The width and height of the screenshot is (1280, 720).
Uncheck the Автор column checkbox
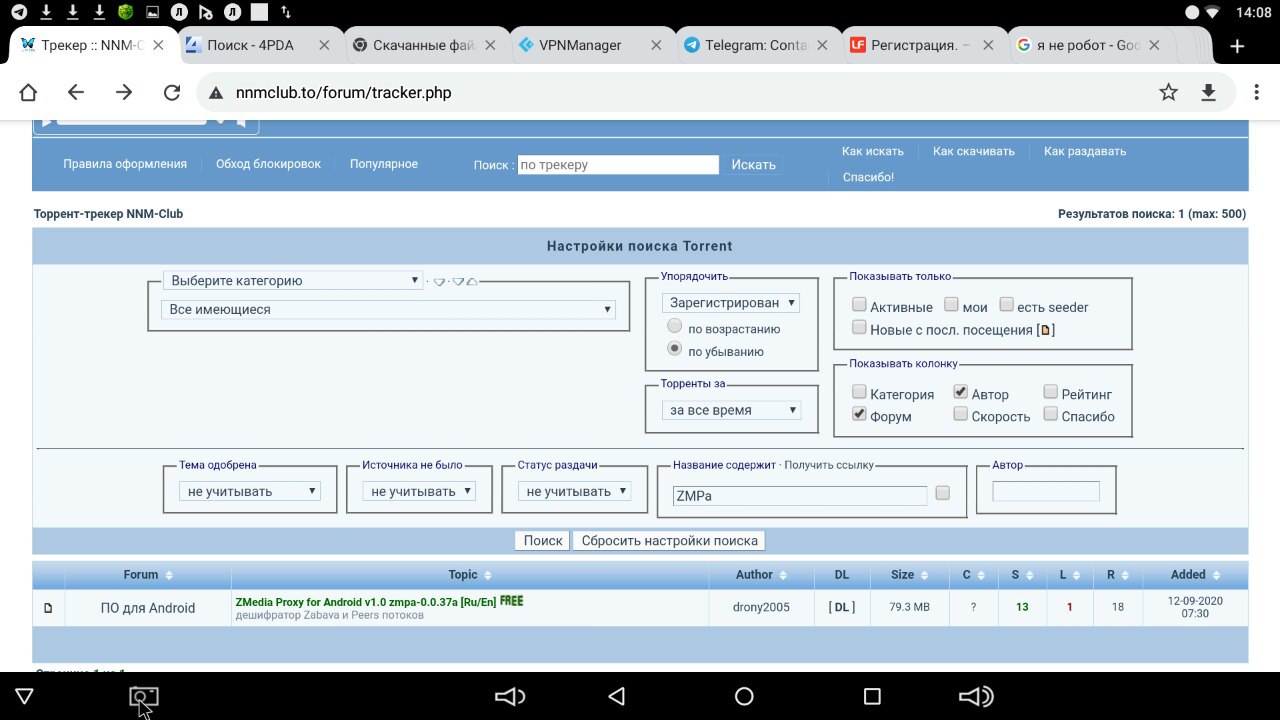[960, 392]
